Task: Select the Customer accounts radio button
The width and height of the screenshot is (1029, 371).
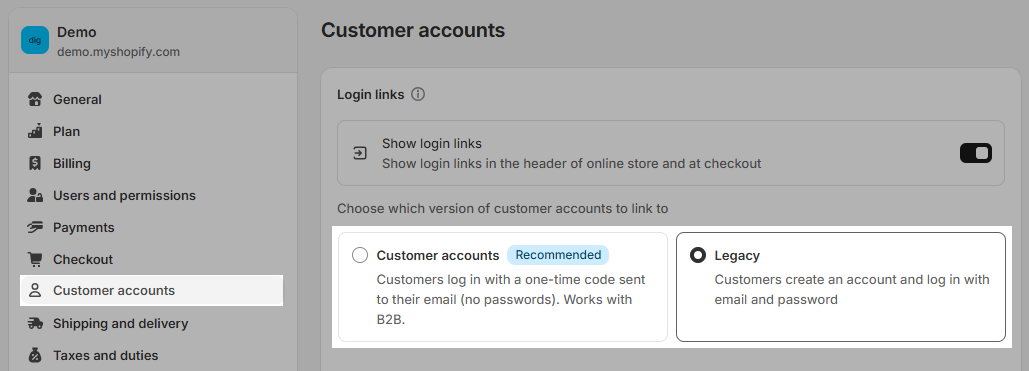Action: 360,255
